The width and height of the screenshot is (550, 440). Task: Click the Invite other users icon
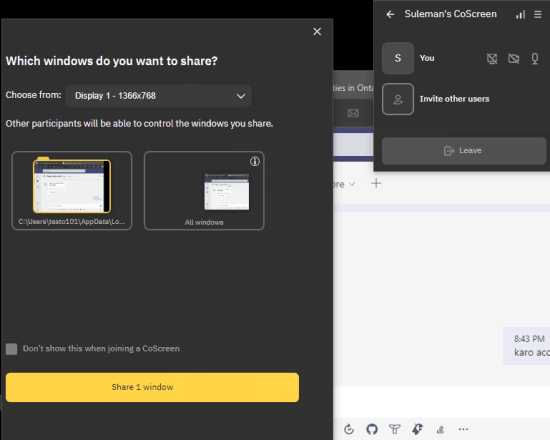click(398, 99)
